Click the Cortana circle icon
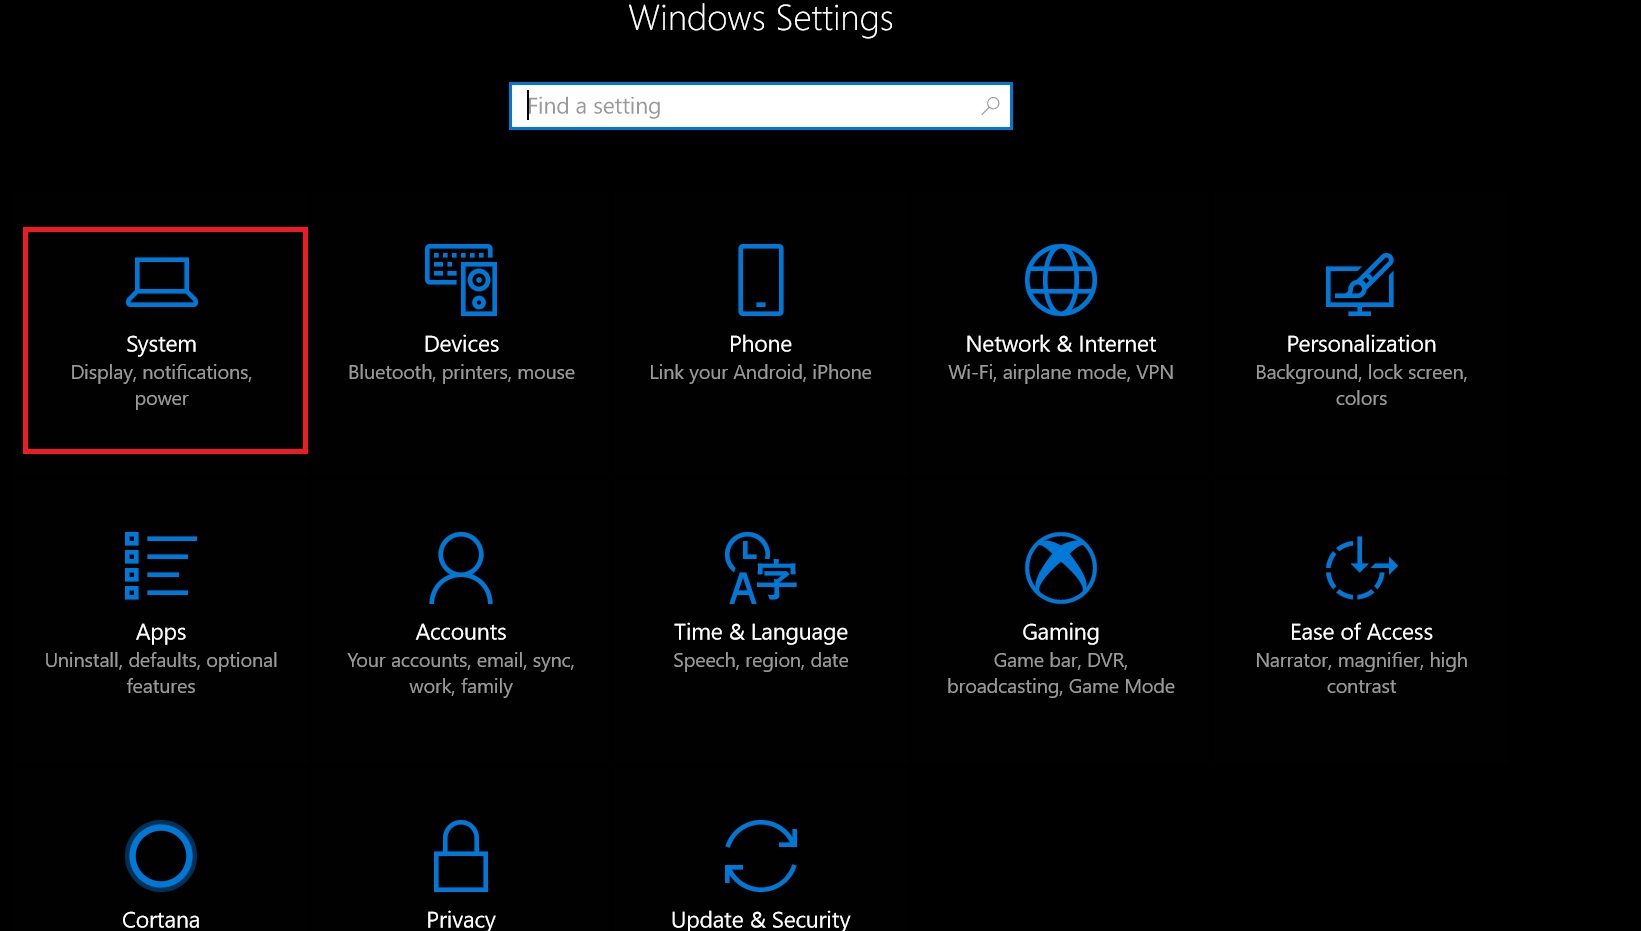 [x=161, y=856]
